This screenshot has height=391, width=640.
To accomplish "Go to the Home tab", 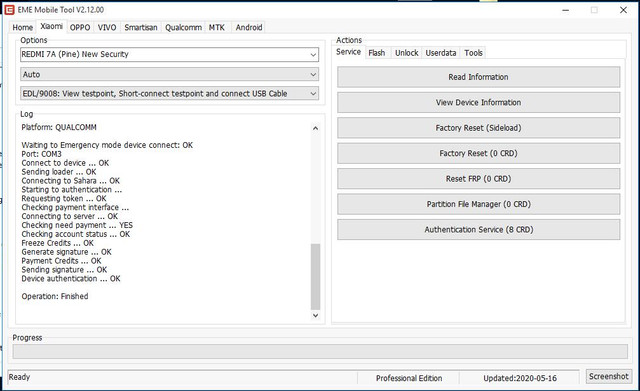I will [x=22, y=27].
